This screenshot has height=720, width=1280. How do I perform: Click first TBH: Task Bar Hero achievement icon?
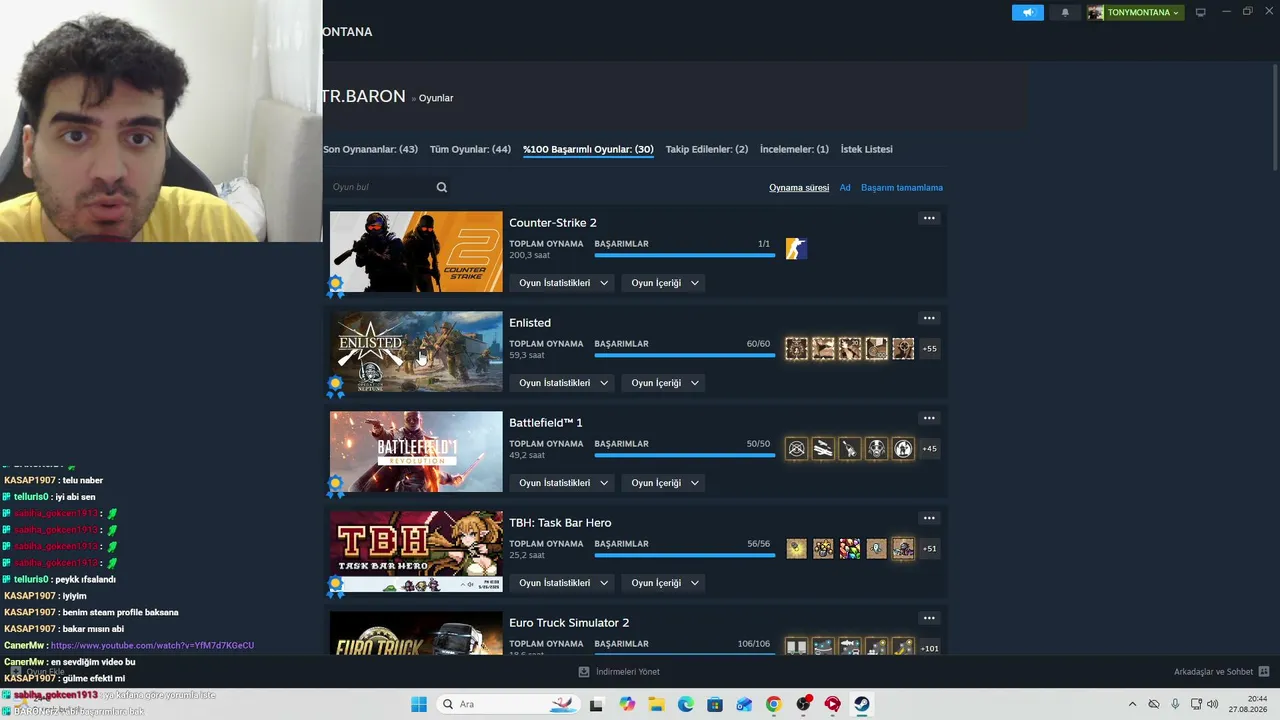tap(796, 548)
